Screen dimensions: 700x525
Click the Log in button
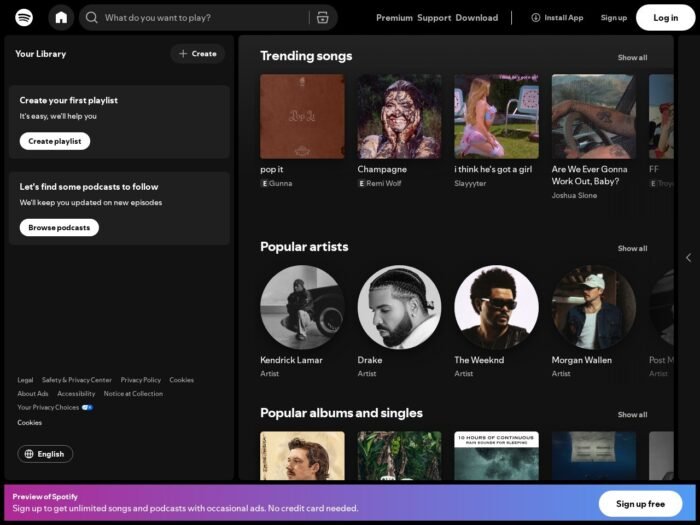[x=666, y=18]
